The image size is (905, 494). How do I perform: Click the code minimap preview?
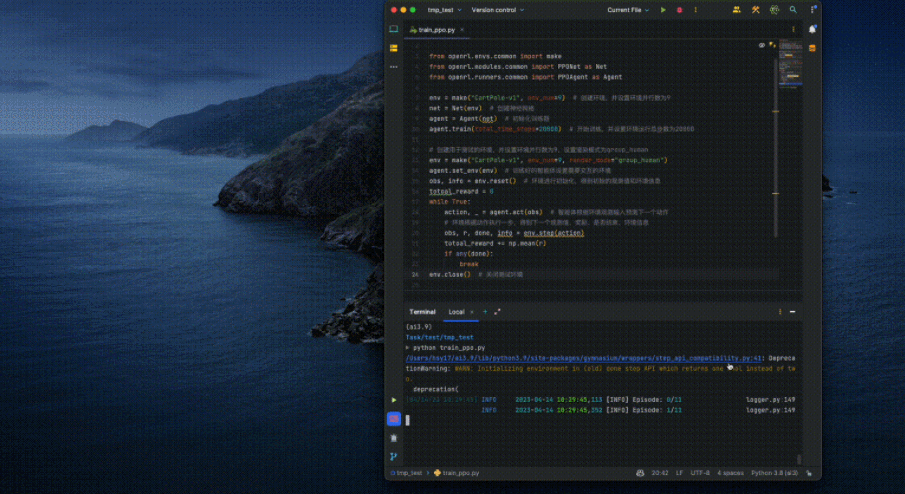click(790, 63)
